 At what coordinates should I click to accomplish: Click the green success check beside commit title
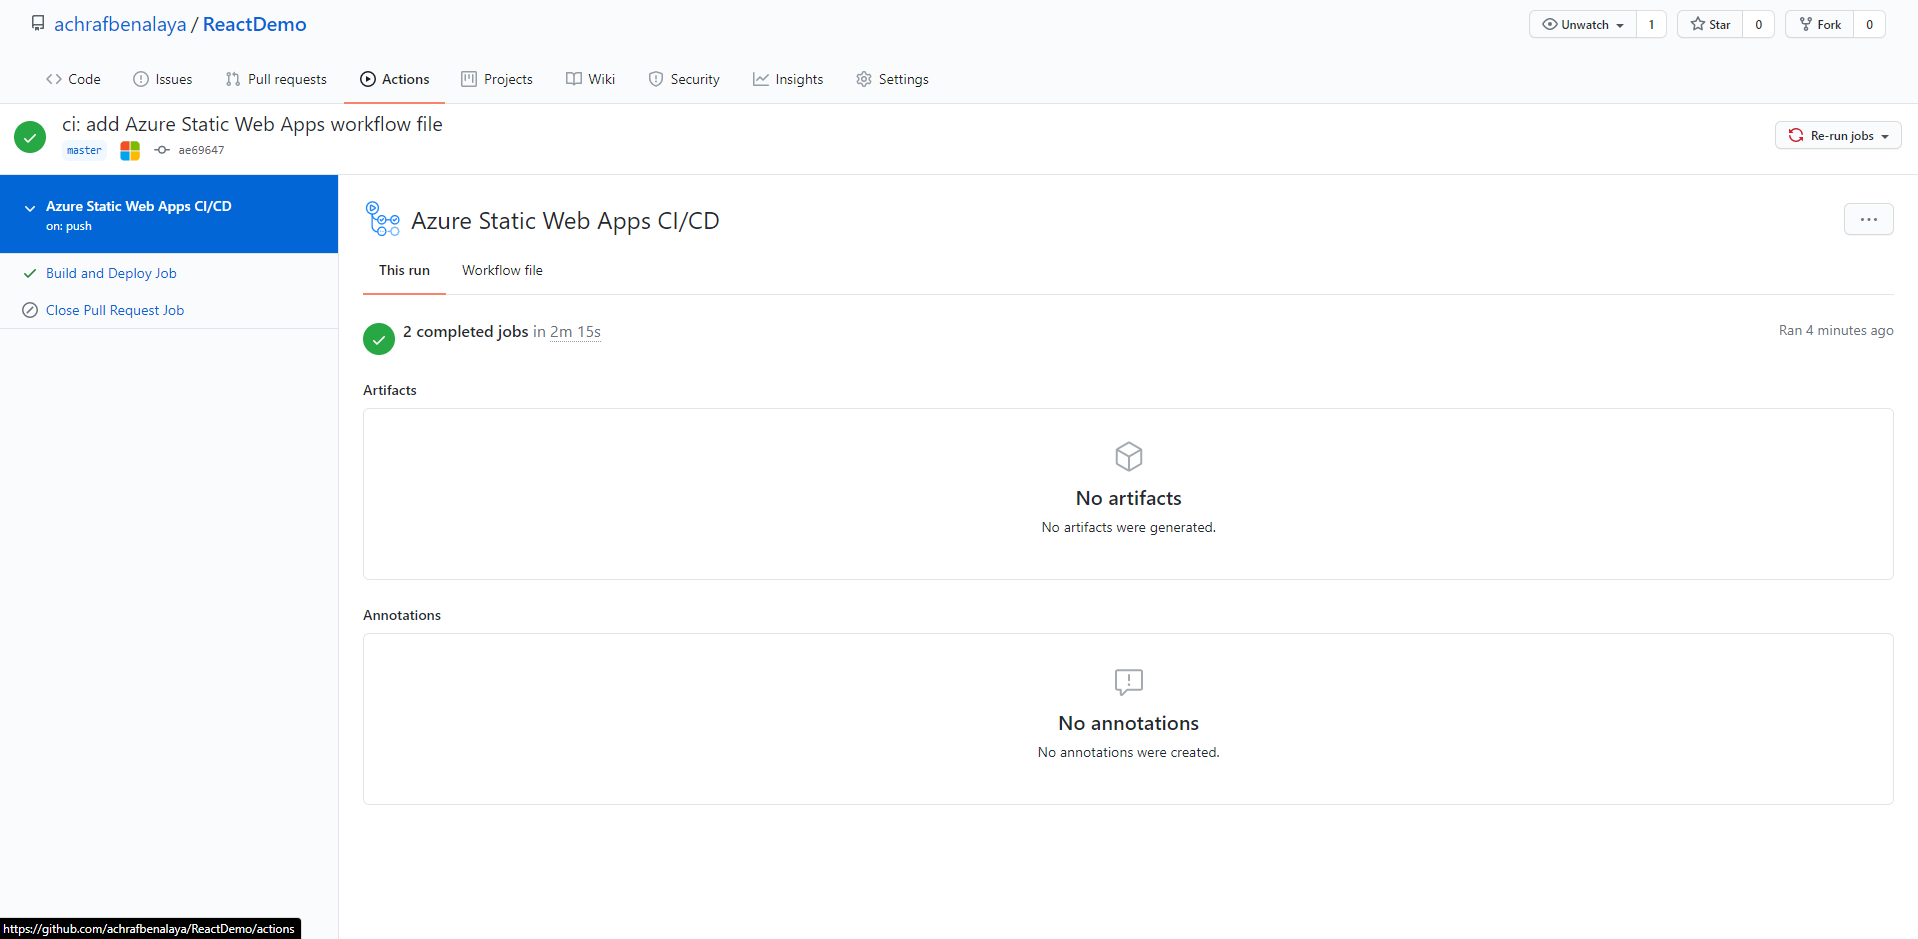[29, 136]
